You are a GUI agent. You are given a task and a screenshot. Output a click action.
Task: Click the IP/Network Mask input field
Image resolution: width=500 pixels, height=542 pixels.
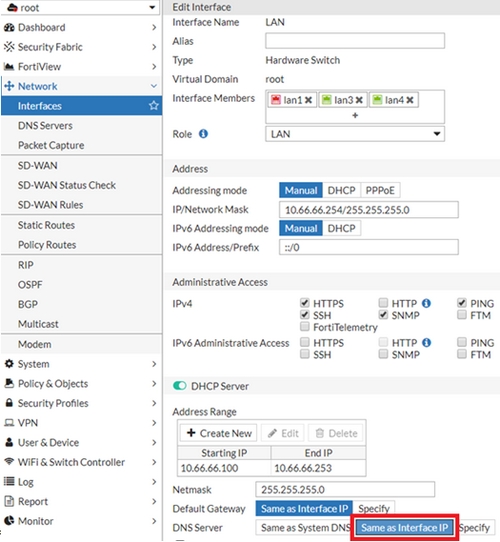(x=369, y=210)
